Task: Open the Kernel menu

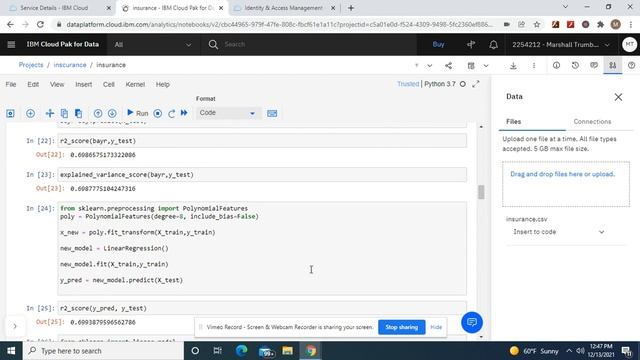Action: click(x=135, y=84)
